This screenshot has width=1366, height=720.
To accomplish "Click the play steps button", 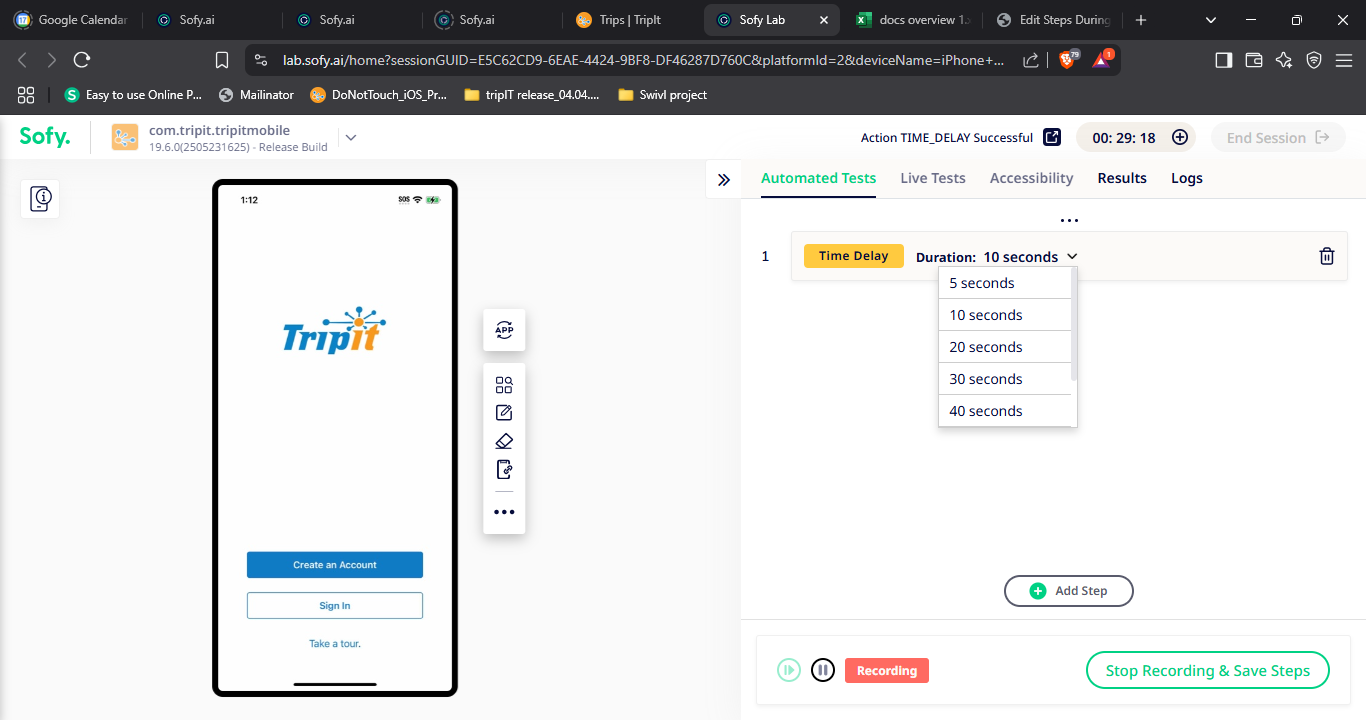I will pos(789,670).
